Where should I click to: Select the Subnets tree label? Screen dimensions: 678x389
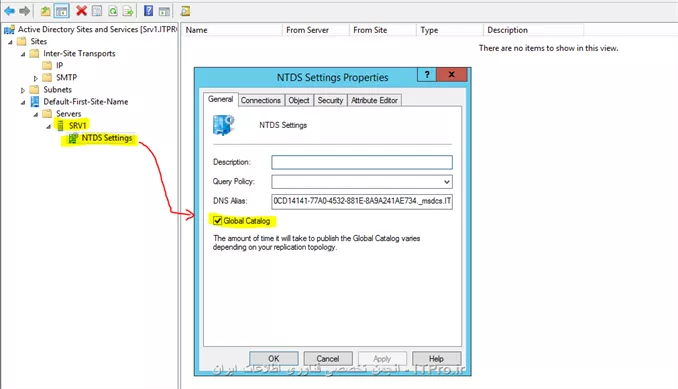pos(58,89)
